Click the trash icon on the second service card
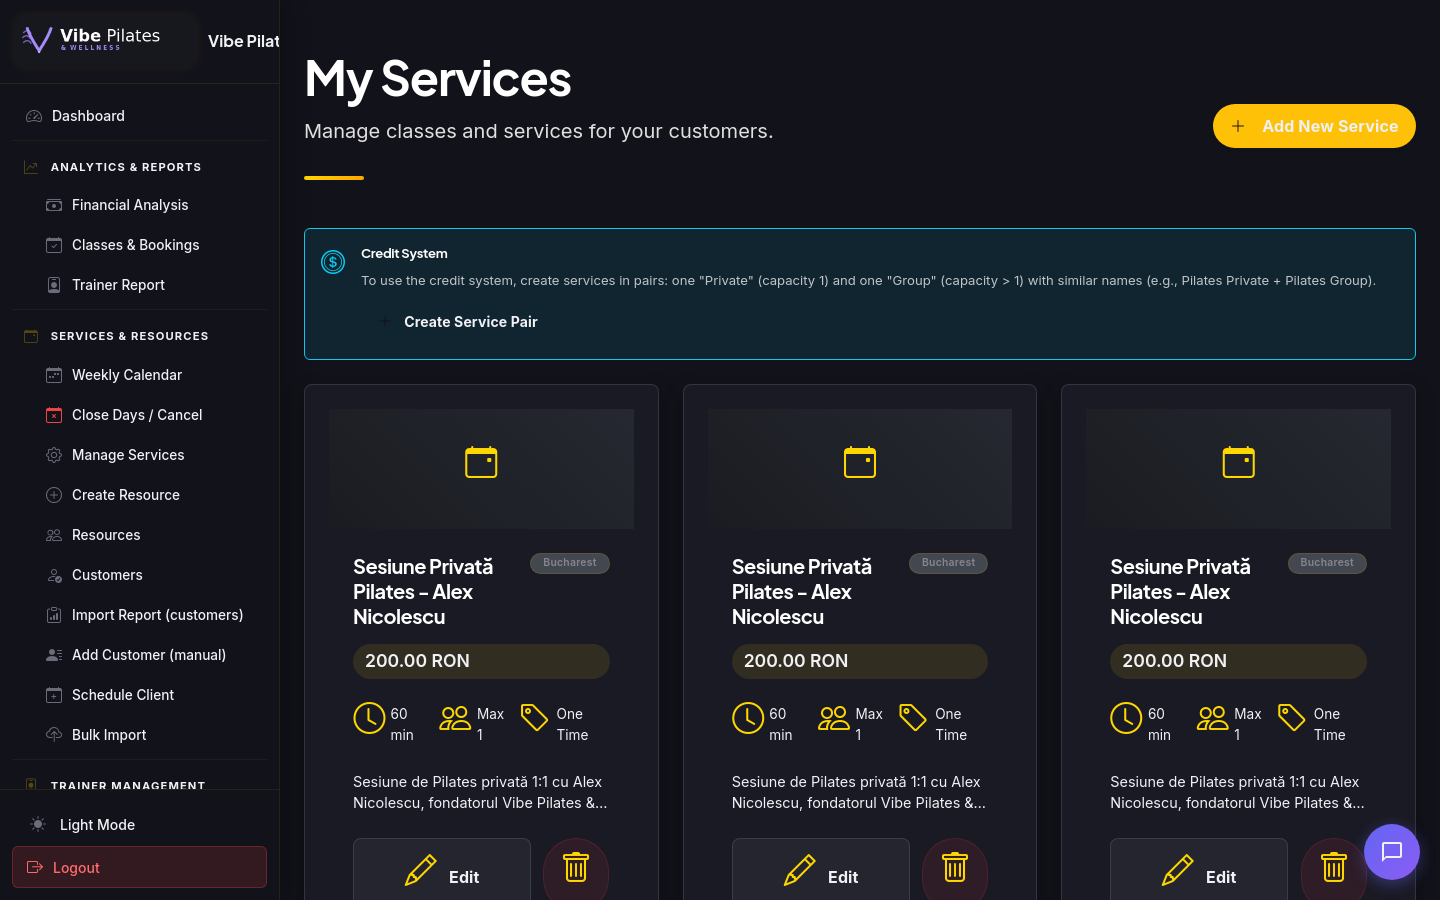The image size is (1440, 900). click(954, 868)
